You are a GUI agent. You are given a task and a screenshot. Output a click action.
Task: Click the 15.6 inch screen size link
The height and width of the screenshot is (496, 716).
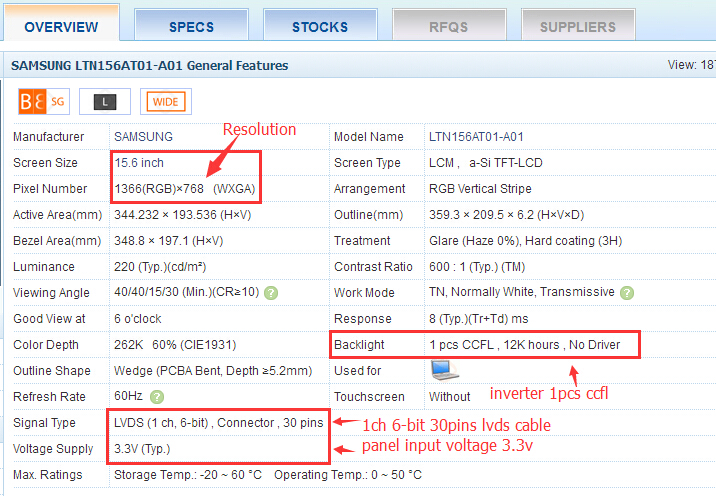(x=139, y=163)
